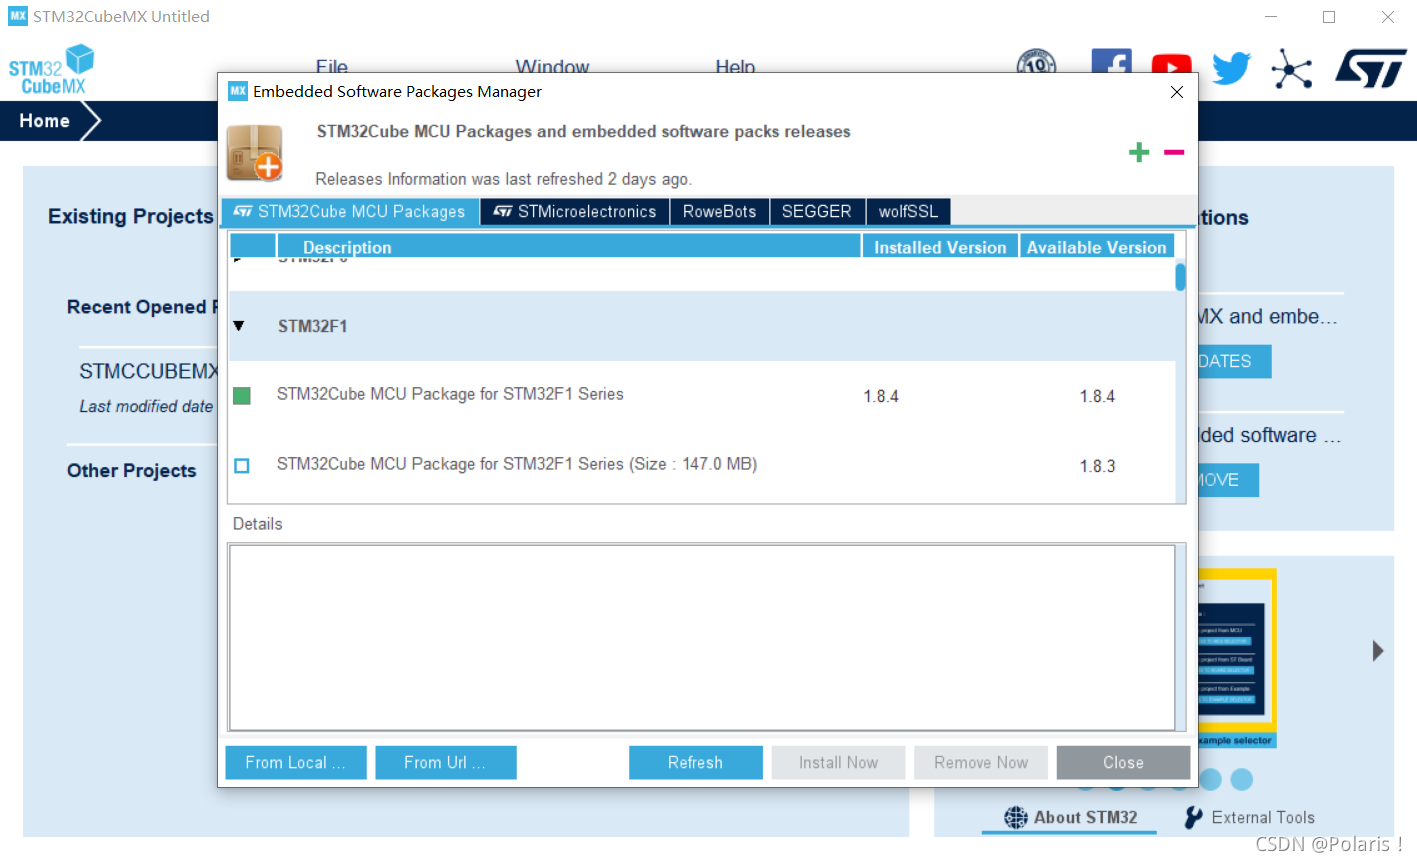Viewport: 1417px width, 862px height.
Task: Click the next arrow of the carousel
Action: pyautogui.click(x=1378, y=651)
